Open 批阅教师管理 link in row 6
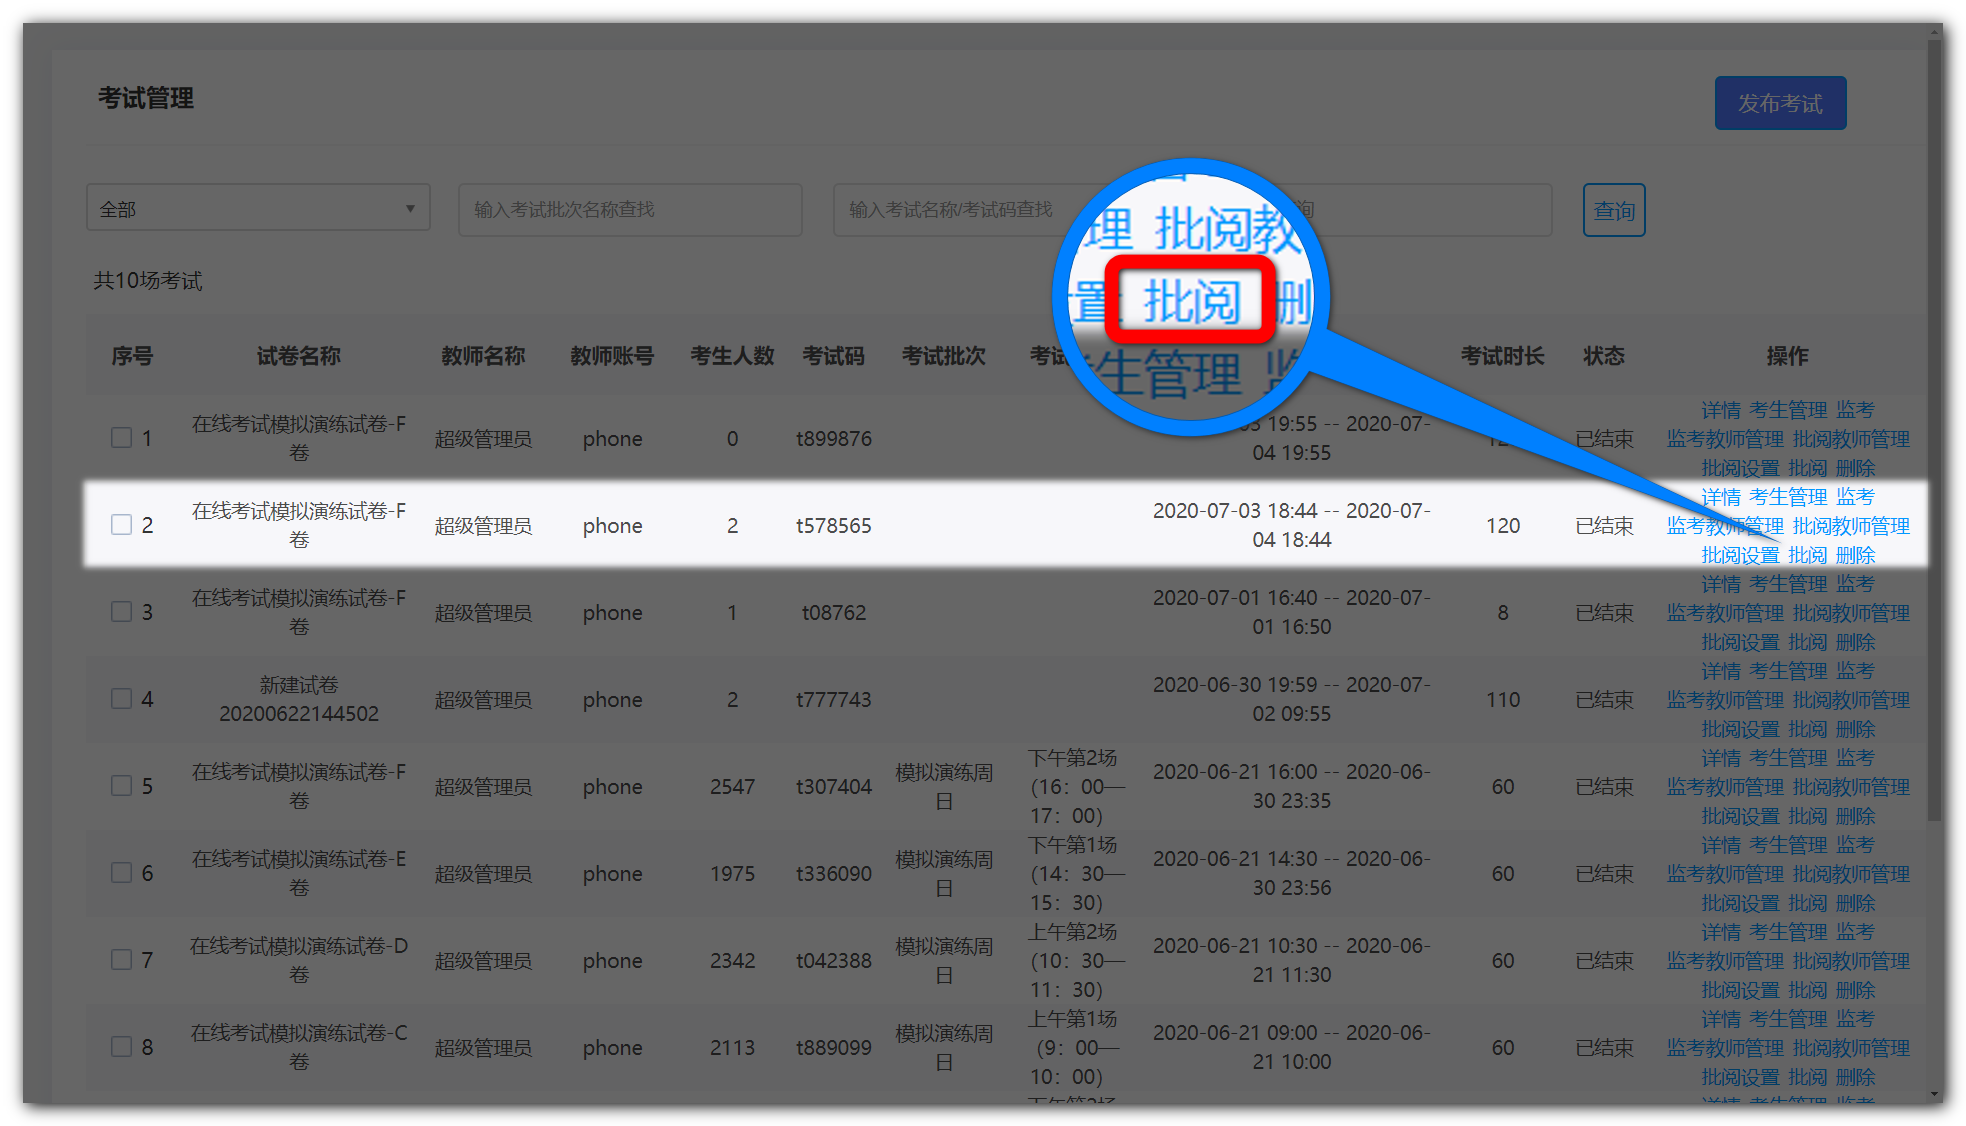 point(1851,874)
